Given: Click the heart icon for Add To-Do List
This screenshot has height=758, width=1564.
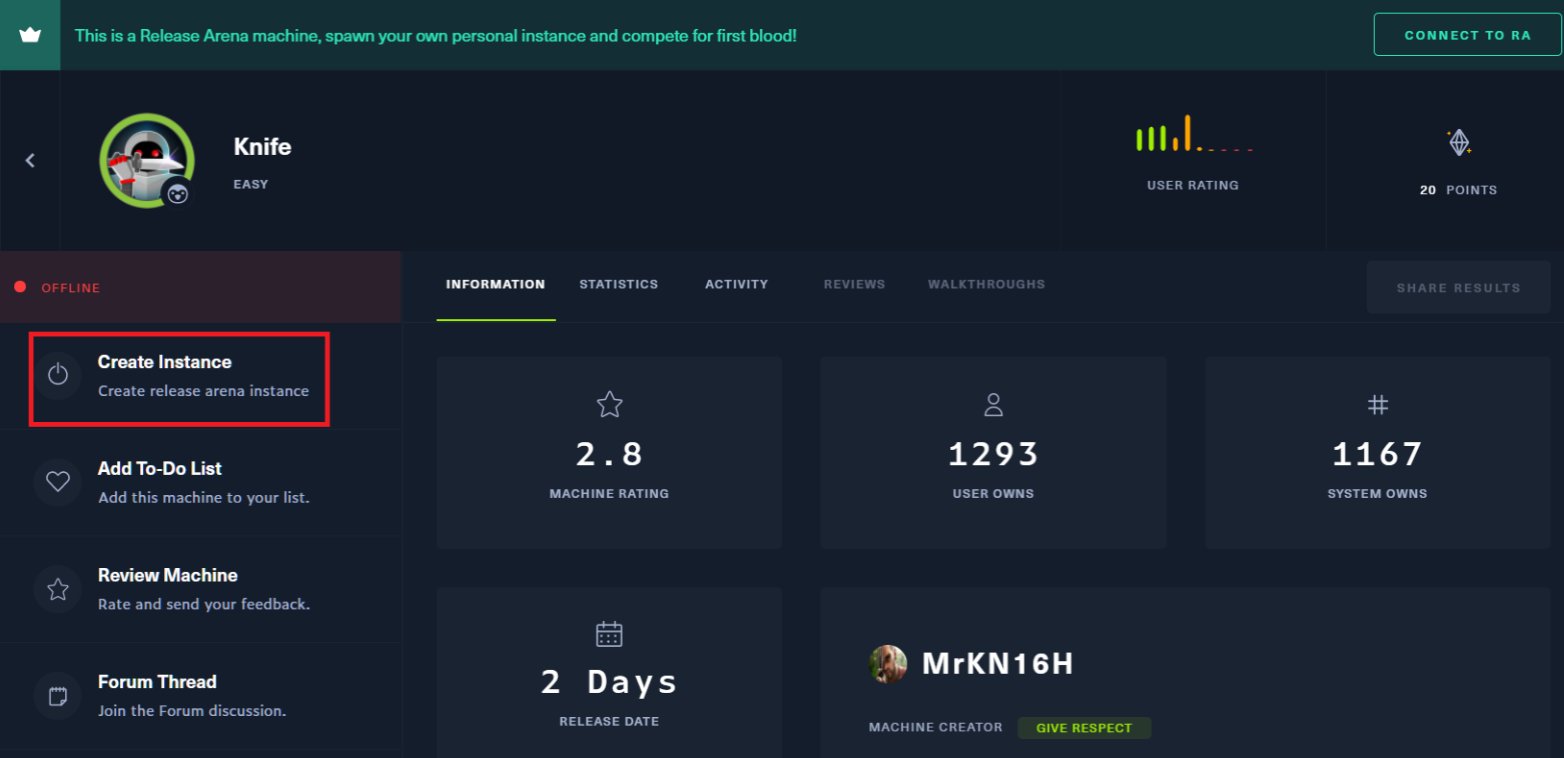Looking at the screenshot, I should (58, 481).
